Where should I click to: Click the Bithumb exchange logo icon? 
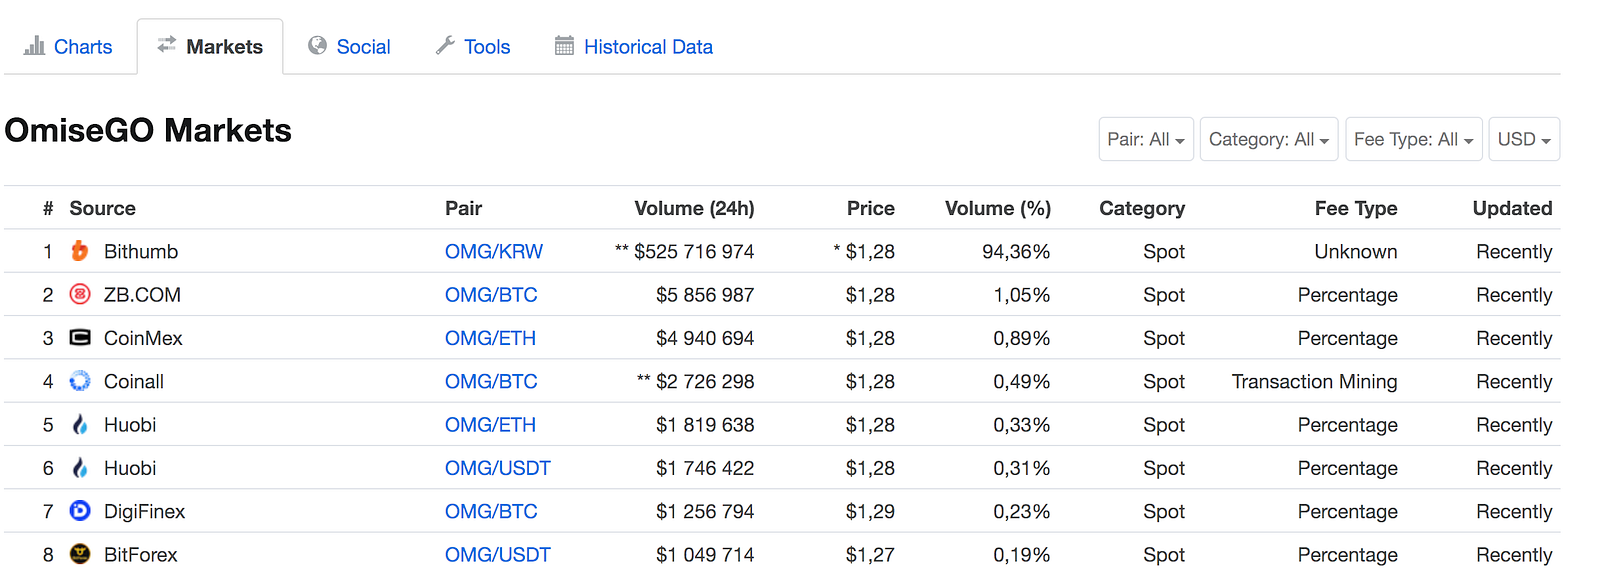pos(80,251)
